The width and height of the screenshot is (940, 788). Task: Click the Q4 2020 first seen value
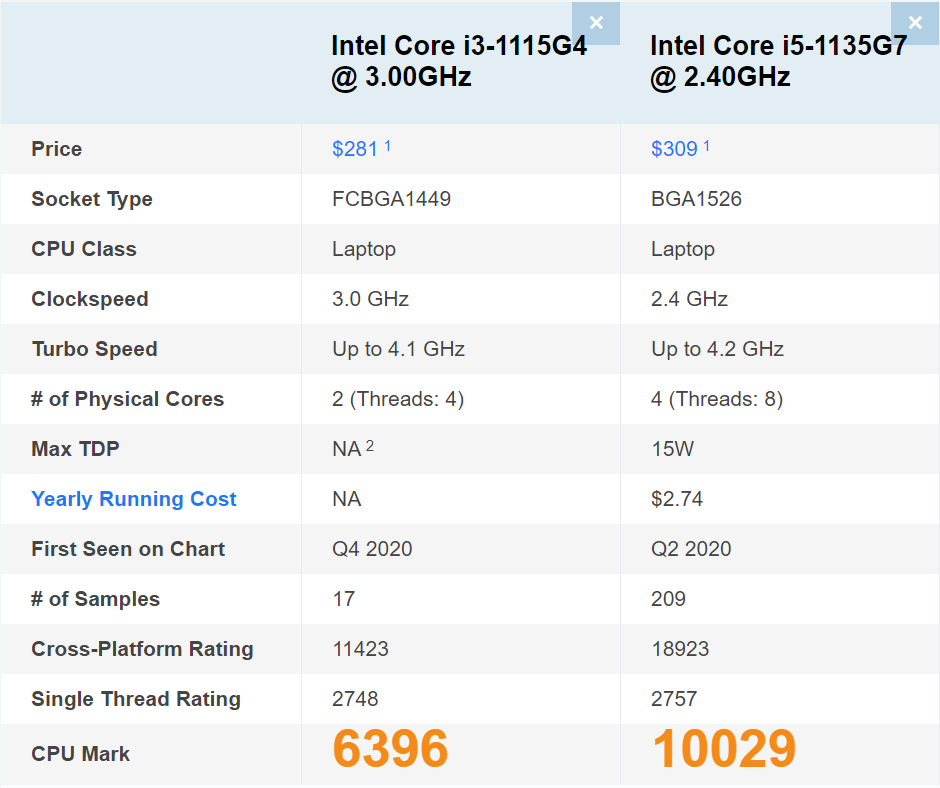click(372, 549)
